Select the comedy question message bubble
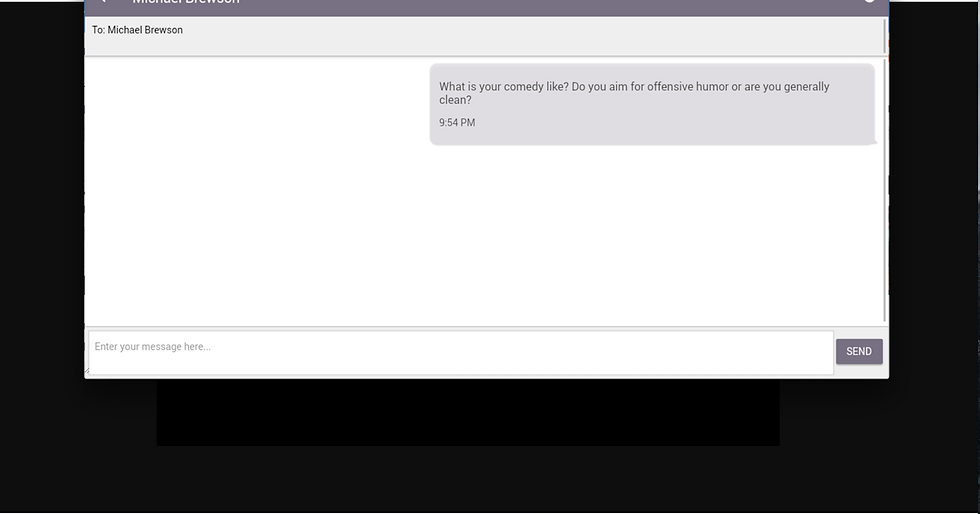The width and height of the screenshot is (980, 514). tap(652, 104)
